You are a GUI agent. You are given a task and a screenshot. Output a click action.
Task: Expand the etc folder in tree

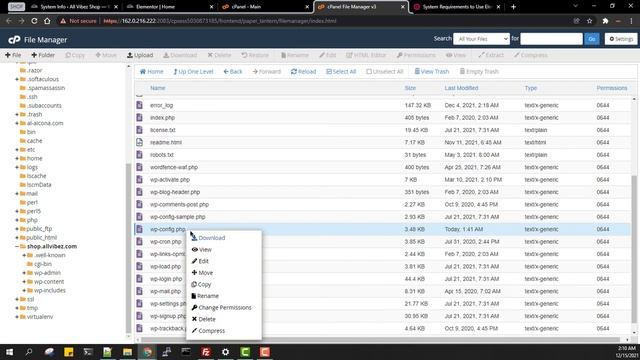pos(17,150)
